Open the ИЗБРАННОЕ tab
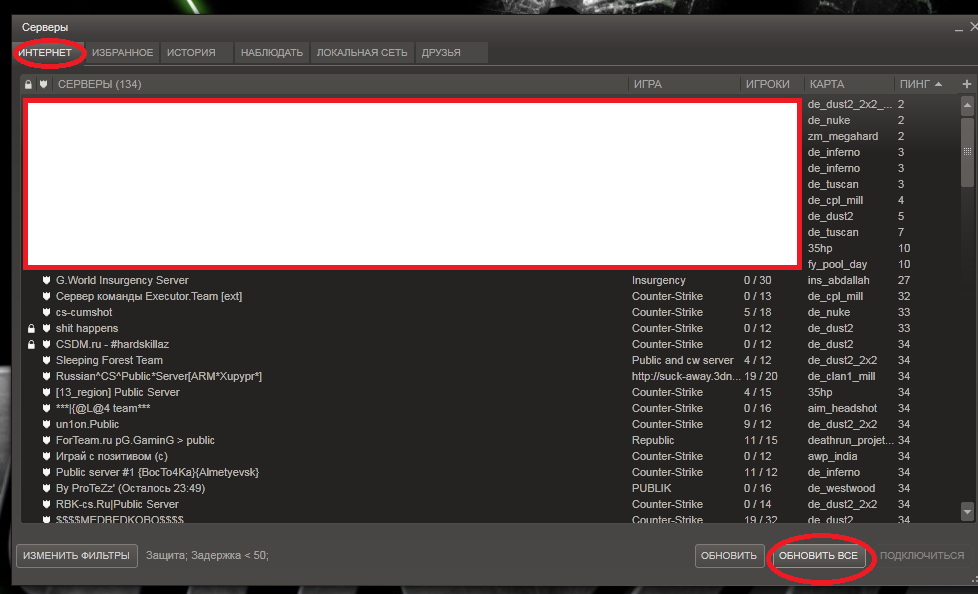Screen dimensions: 978x594 [122, 52]
